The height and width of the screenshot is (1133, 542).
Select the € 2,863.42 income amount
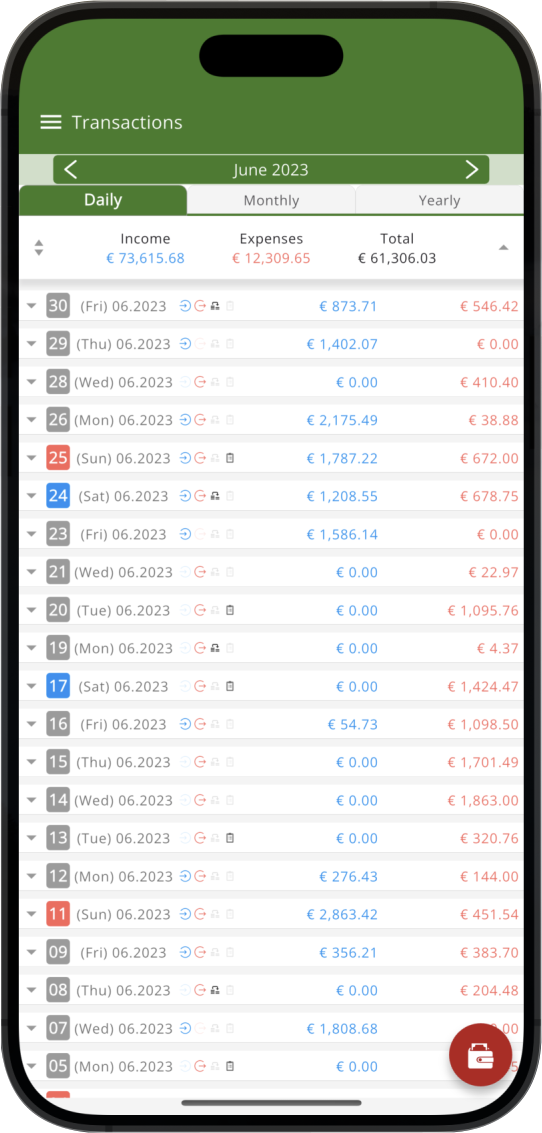pyautogui.click(x=342, y=914)
